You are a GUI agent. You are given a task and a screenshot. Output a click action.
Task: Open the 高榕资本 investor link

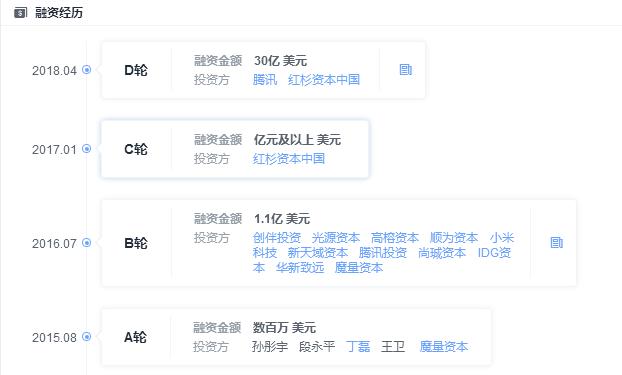click(395, 238)
